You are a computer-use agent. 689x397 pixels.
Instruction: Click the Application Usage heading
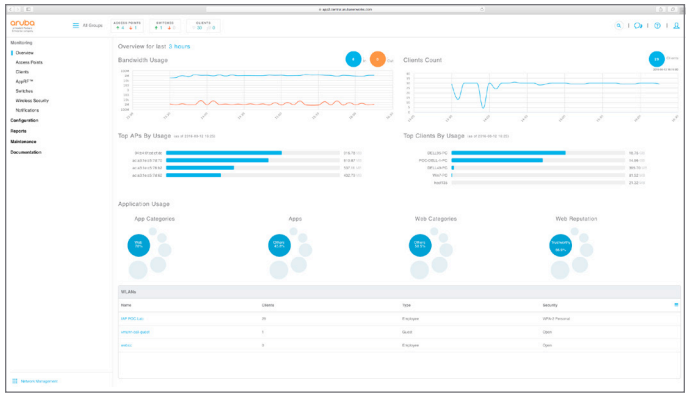tap(144, 204)
